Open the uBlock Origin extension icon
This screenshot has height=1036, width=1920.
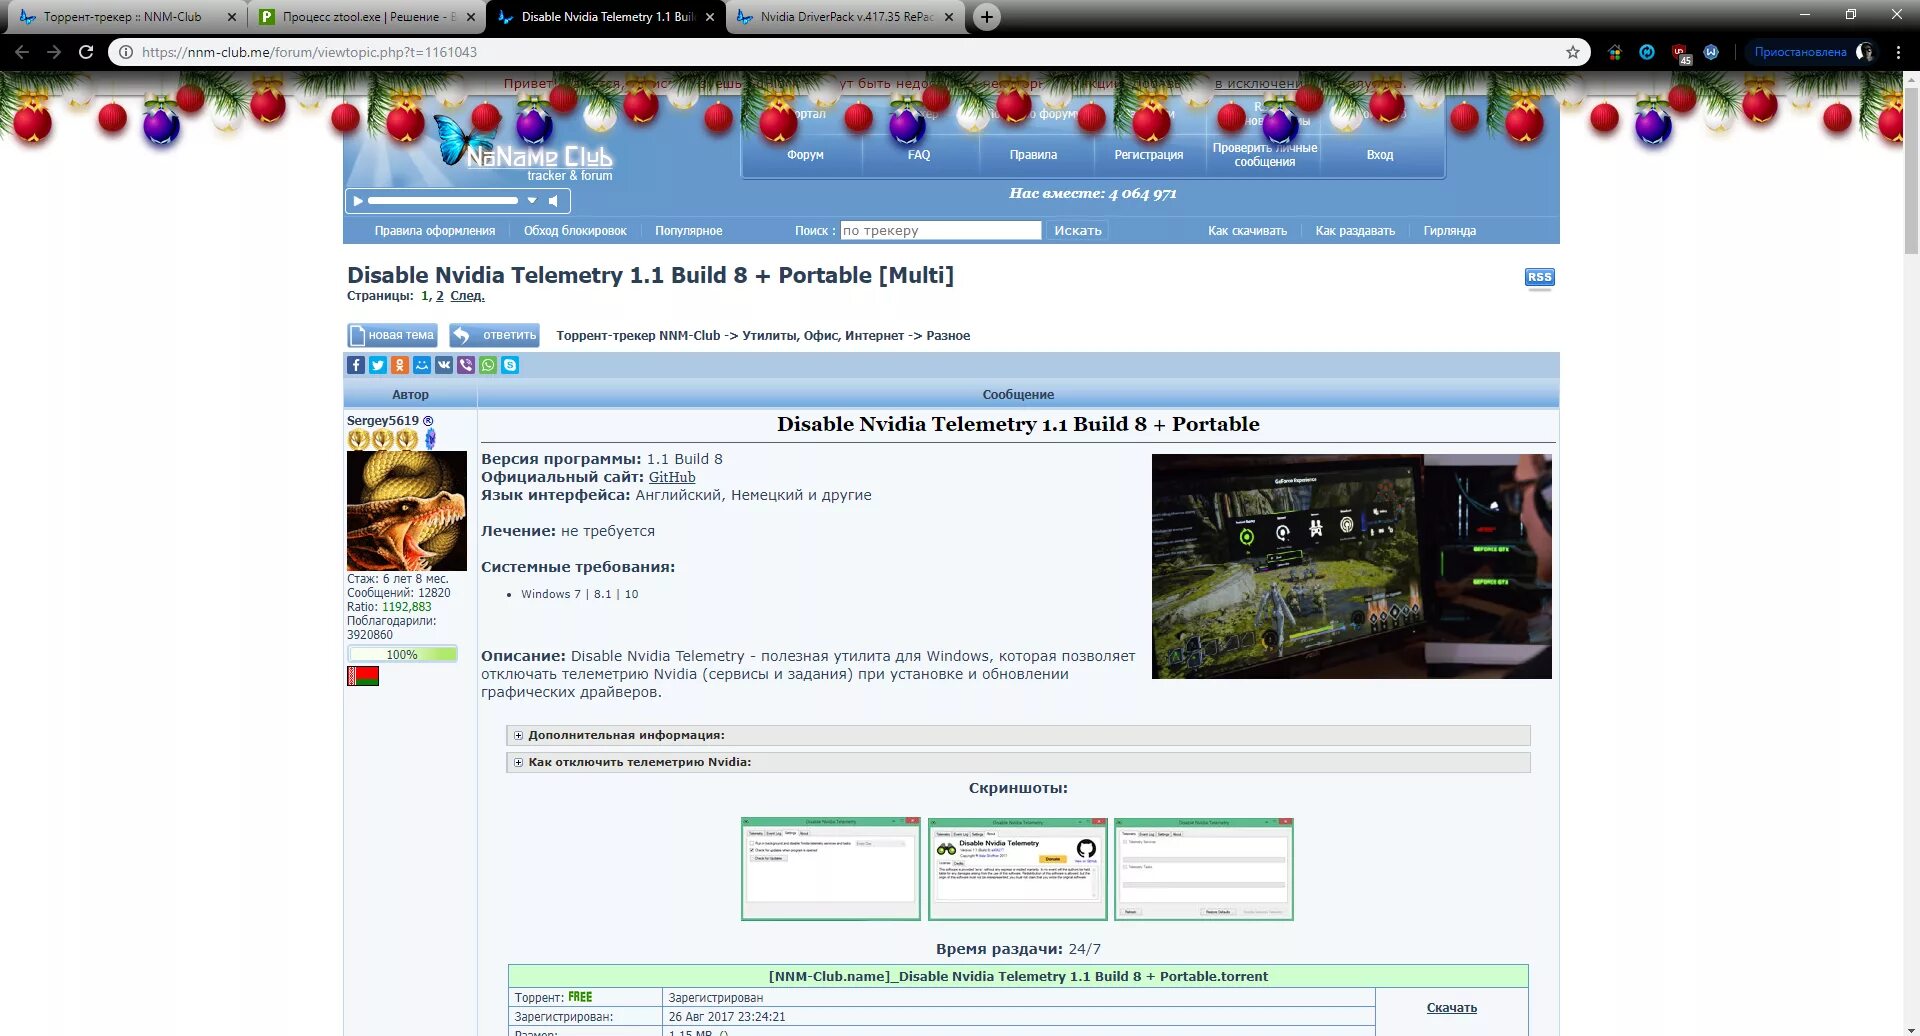click(x=1680, y=53)
